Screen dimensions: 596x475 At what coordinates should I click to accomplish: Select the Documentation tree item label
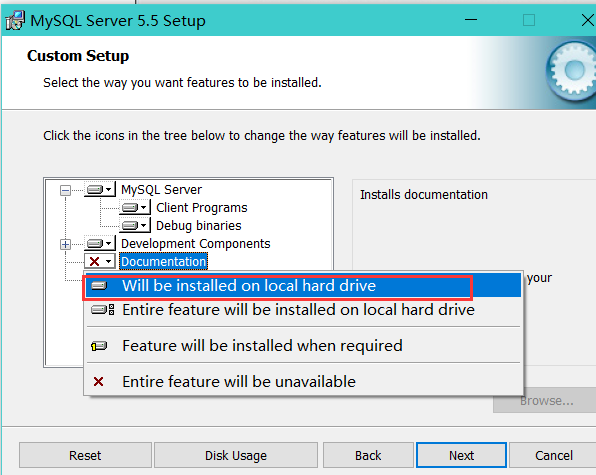163,261
